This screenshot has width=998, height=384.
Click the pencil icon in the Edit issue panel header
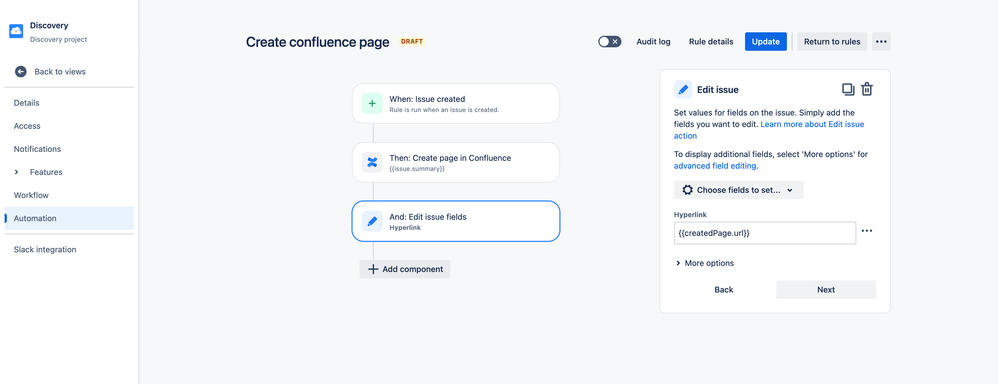pyautogui.click(x=684, y=90)
